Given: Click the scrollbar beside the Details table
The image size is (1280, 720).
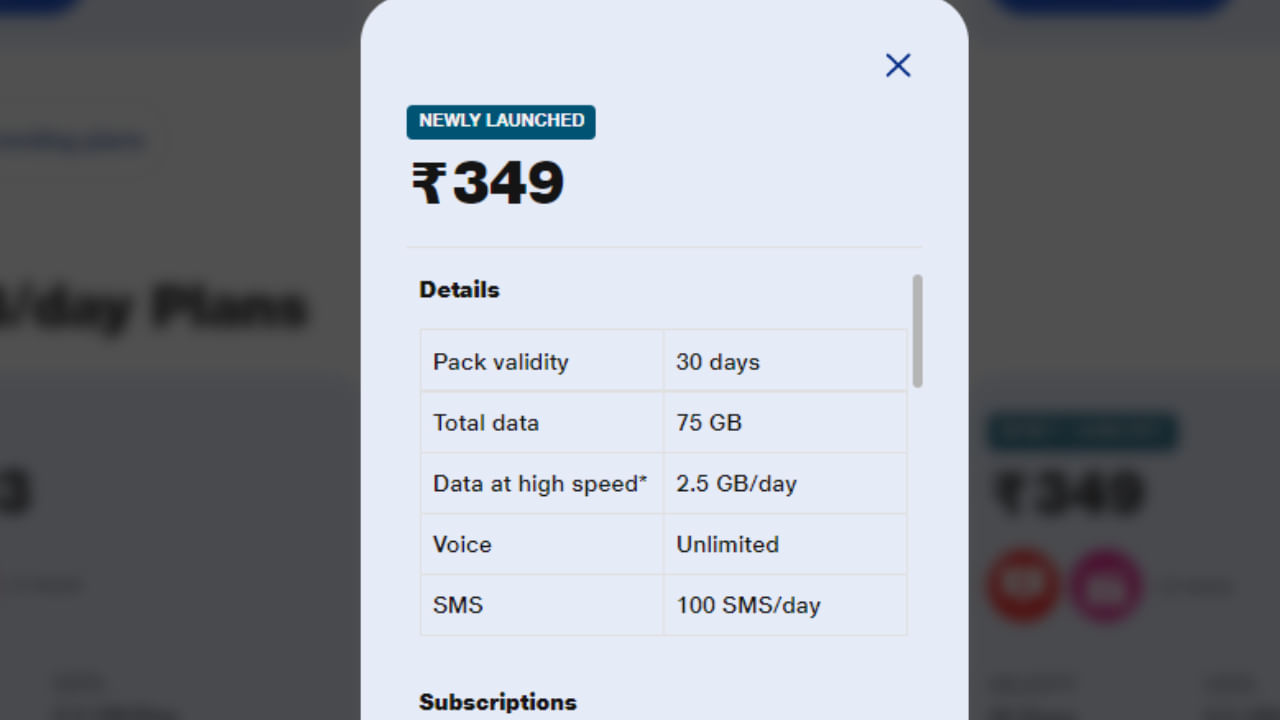Looking at the screenshot, I should pos(917,330).
